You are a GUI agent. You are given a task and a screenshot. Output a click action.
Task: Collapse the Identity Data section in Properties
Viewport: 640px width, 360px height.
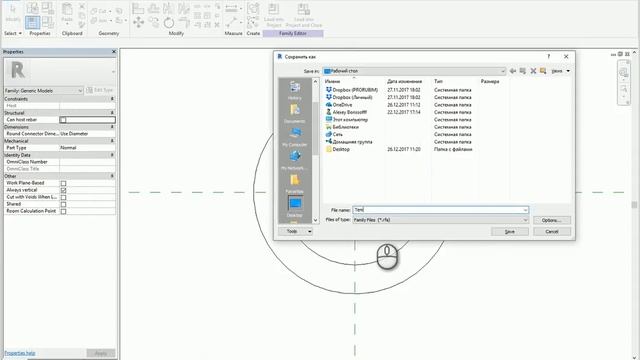[x=112, y=155]
